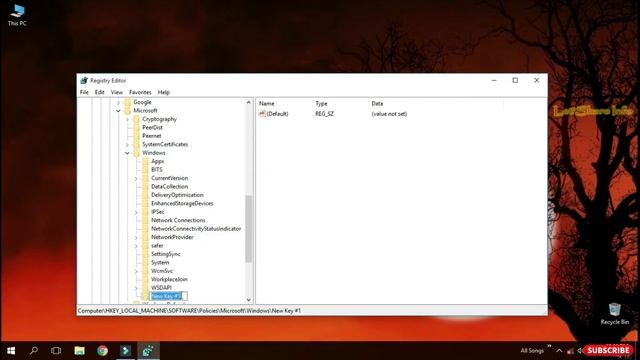Show hidden system tray icons
Viewport: 640px width, 360px height.
pyautogui.click(x=559, y=351)
